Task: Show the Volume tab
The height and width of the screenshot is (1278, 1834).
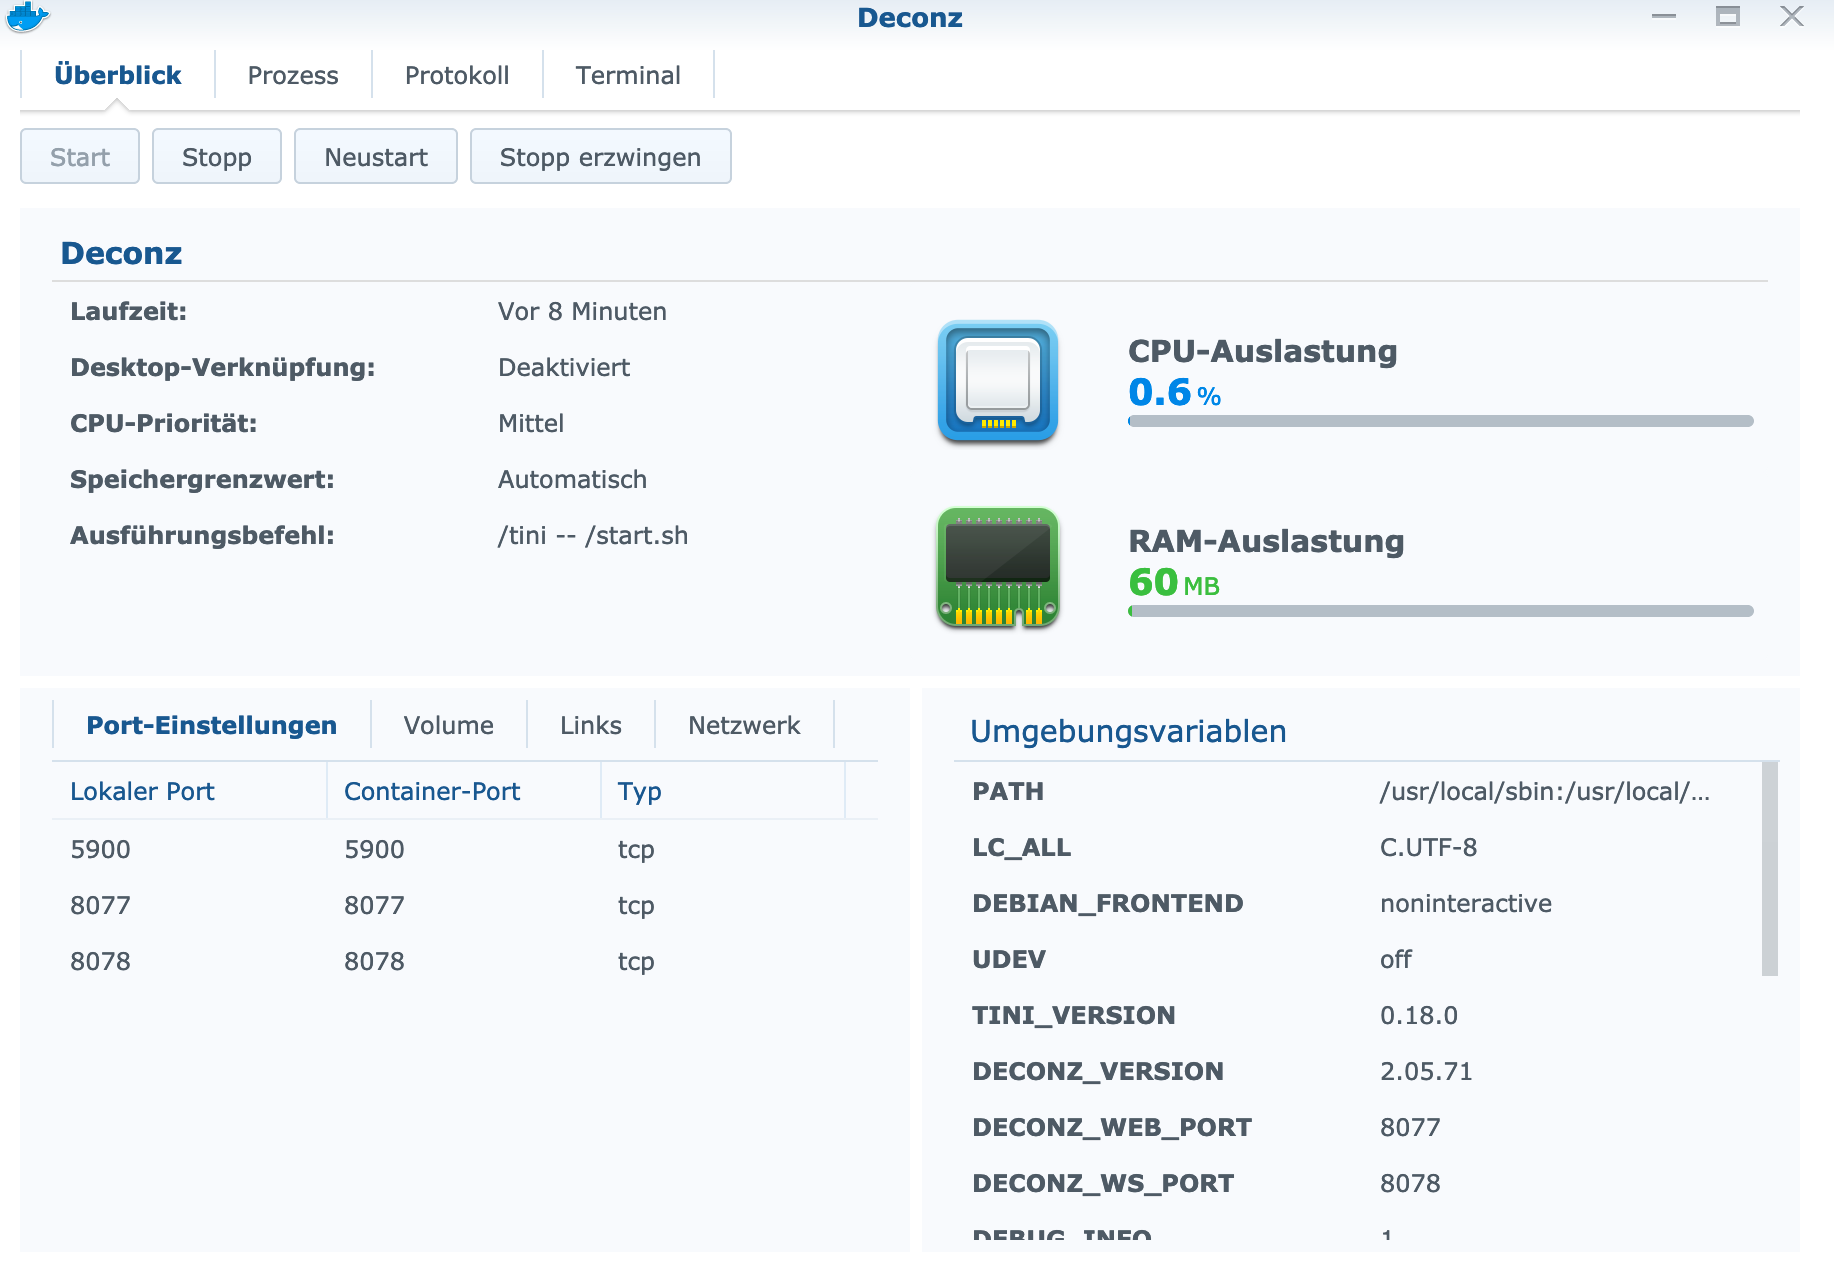Action: point(449,725)
